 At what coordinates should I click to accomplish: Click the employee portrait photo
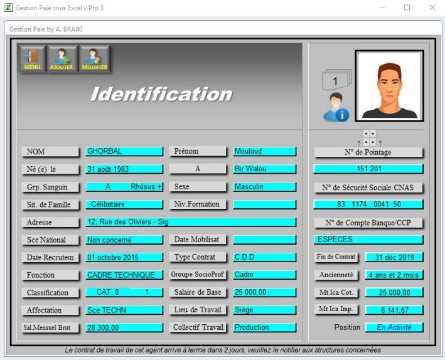(x=389, y=86)
